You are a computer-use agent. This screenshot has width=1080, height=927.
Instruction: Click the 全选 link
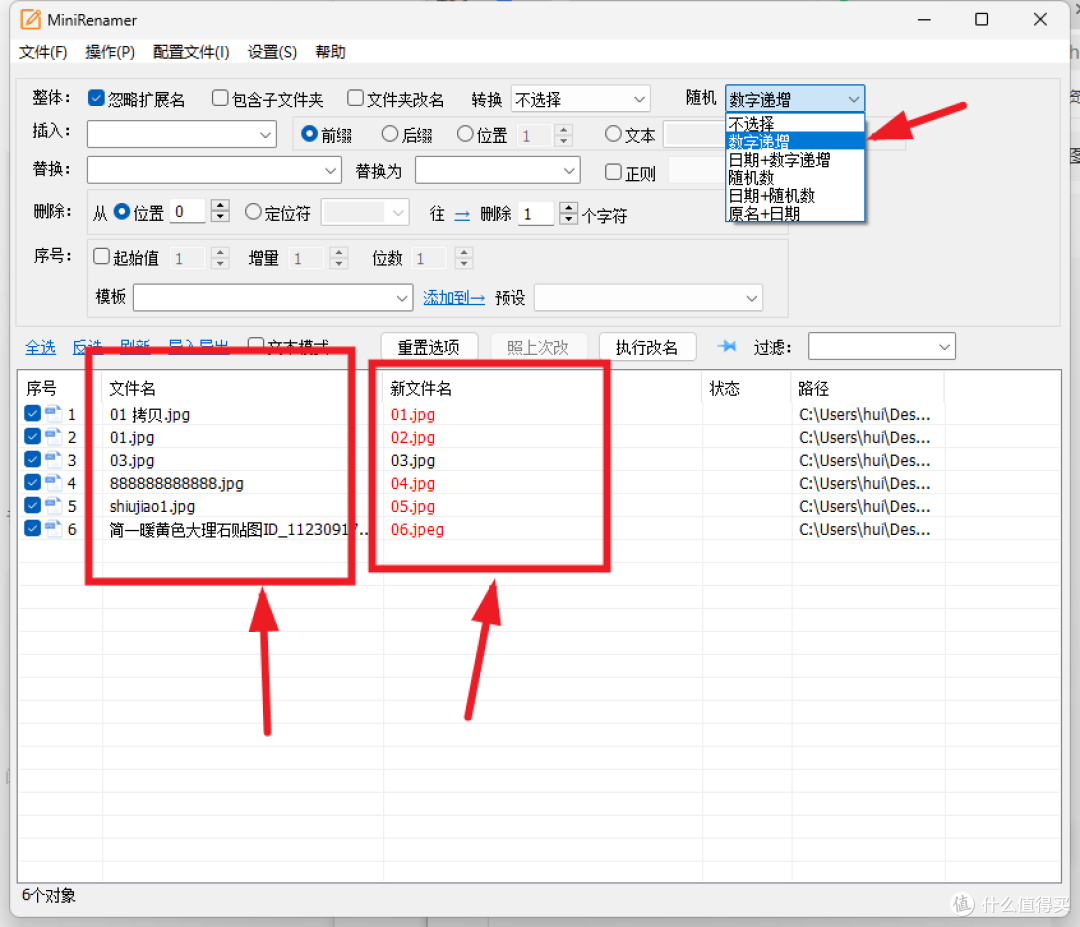pyautogui.click(x=40, y=347)
